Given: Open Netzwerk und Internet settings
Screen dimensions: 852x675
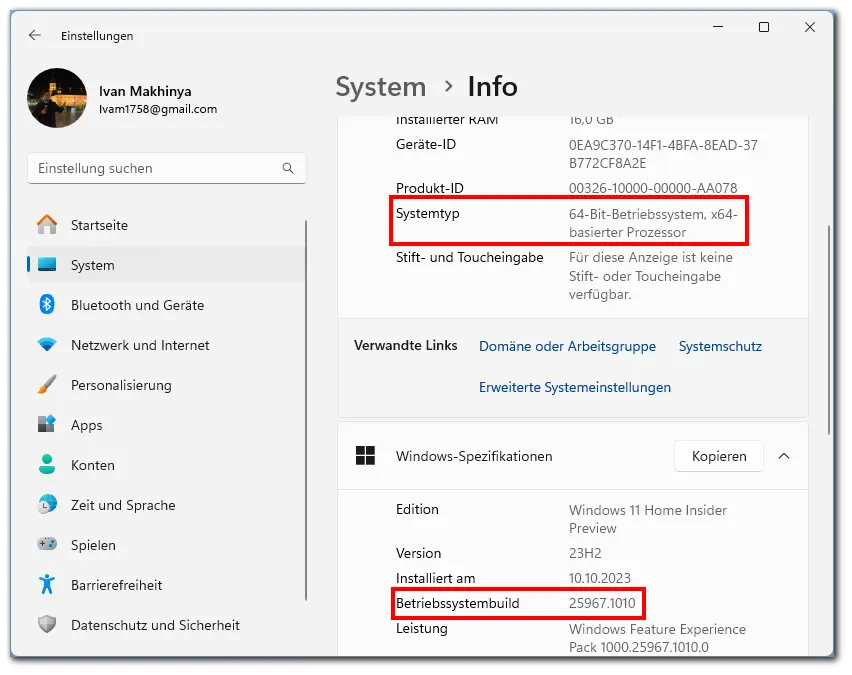Looking at the screenshot, I should (166, 345).
